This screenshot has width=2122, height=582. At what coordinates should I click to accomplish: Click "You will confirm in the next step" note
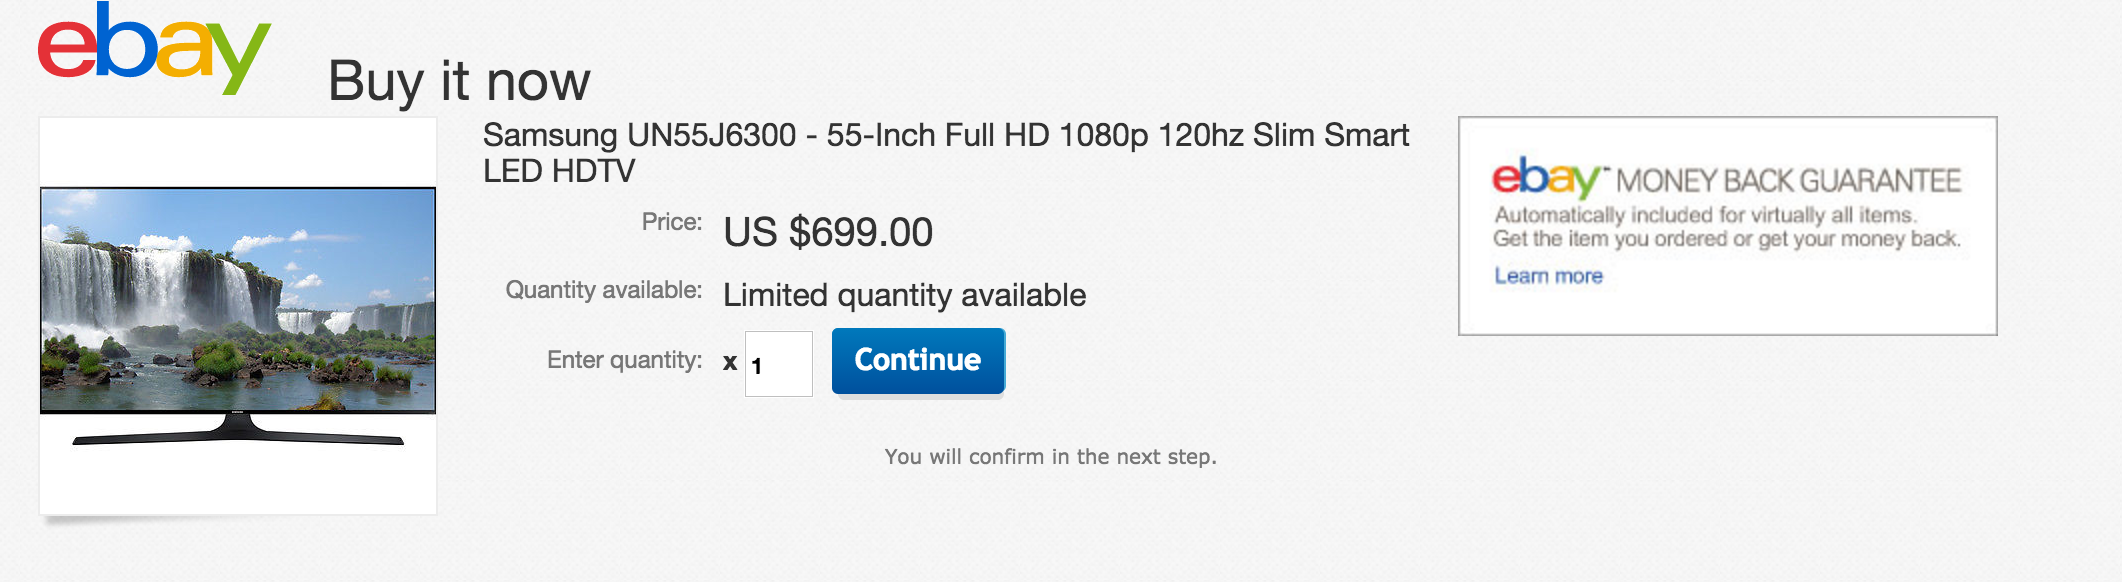coord(1050,457)
